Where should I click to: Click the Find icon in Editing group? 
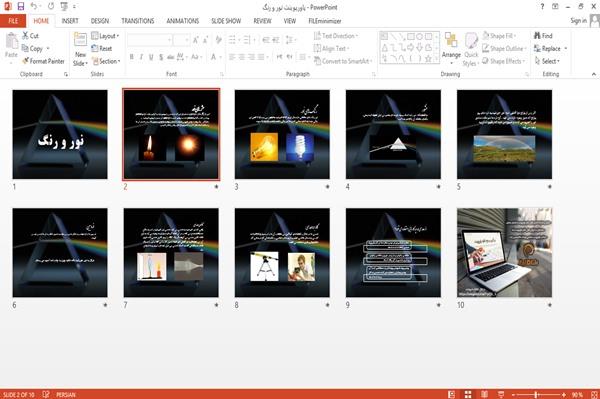click(x=537, y=36)
